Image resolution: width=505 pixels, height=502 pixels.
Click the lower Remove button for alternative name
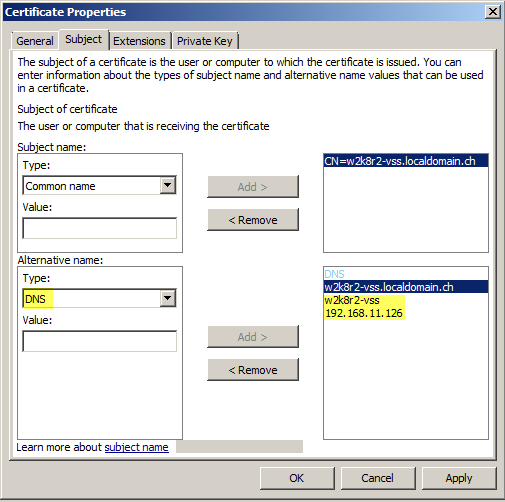(x=253, y=370)
